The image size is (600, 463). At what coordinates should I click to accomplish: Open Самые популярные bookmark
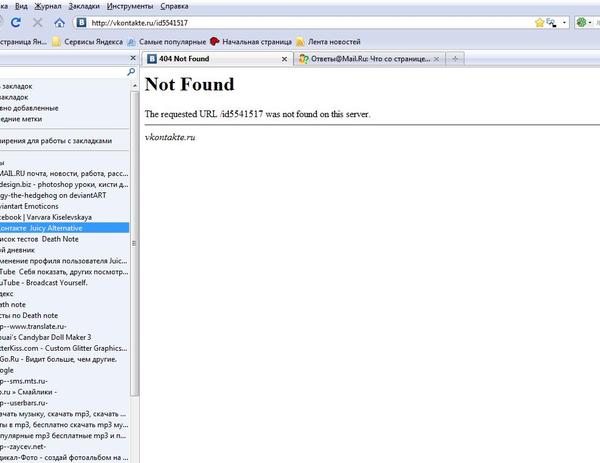point(167,42)
